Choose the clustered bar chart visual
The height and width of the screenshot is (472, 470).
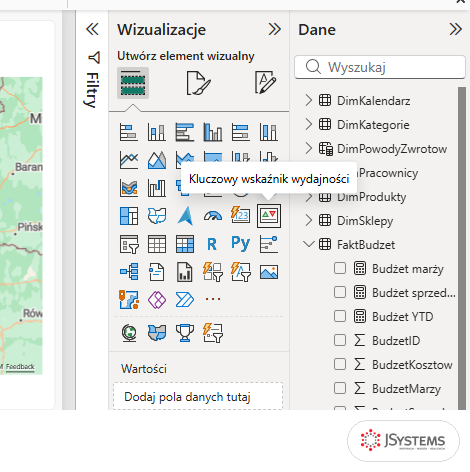point(185,132)
